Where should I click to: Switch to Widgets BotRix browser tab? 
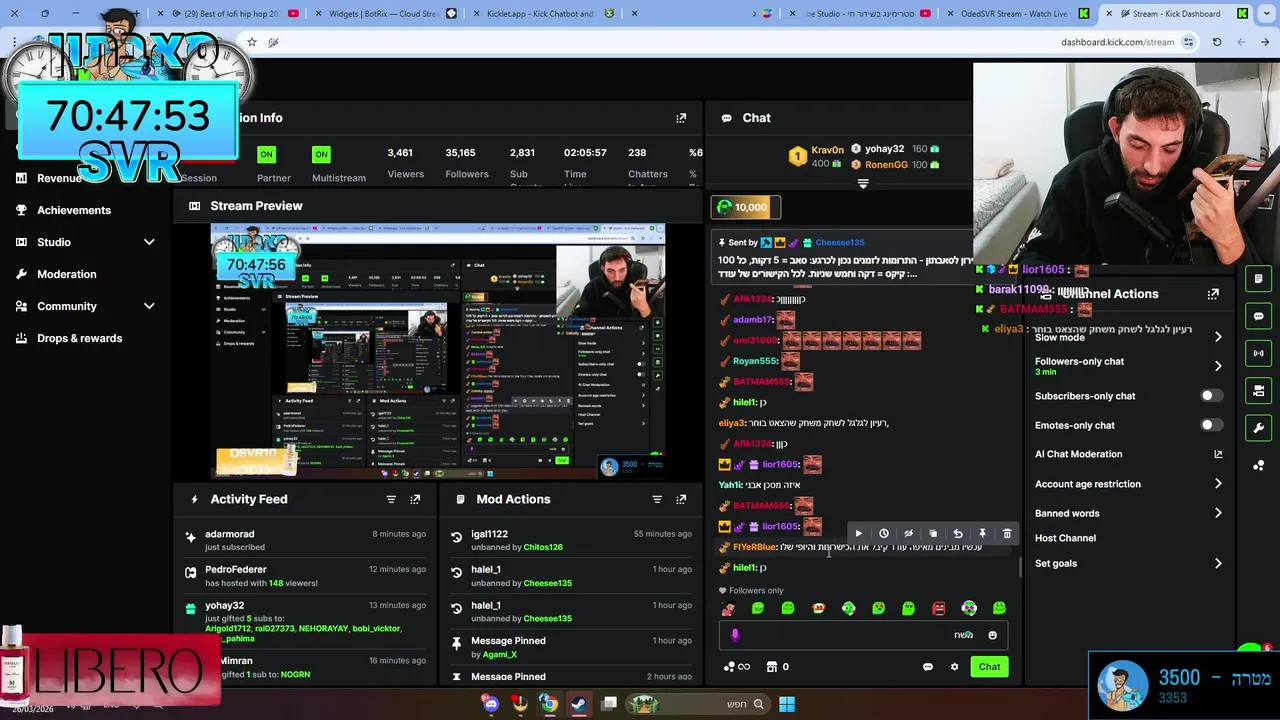(385, 14)
